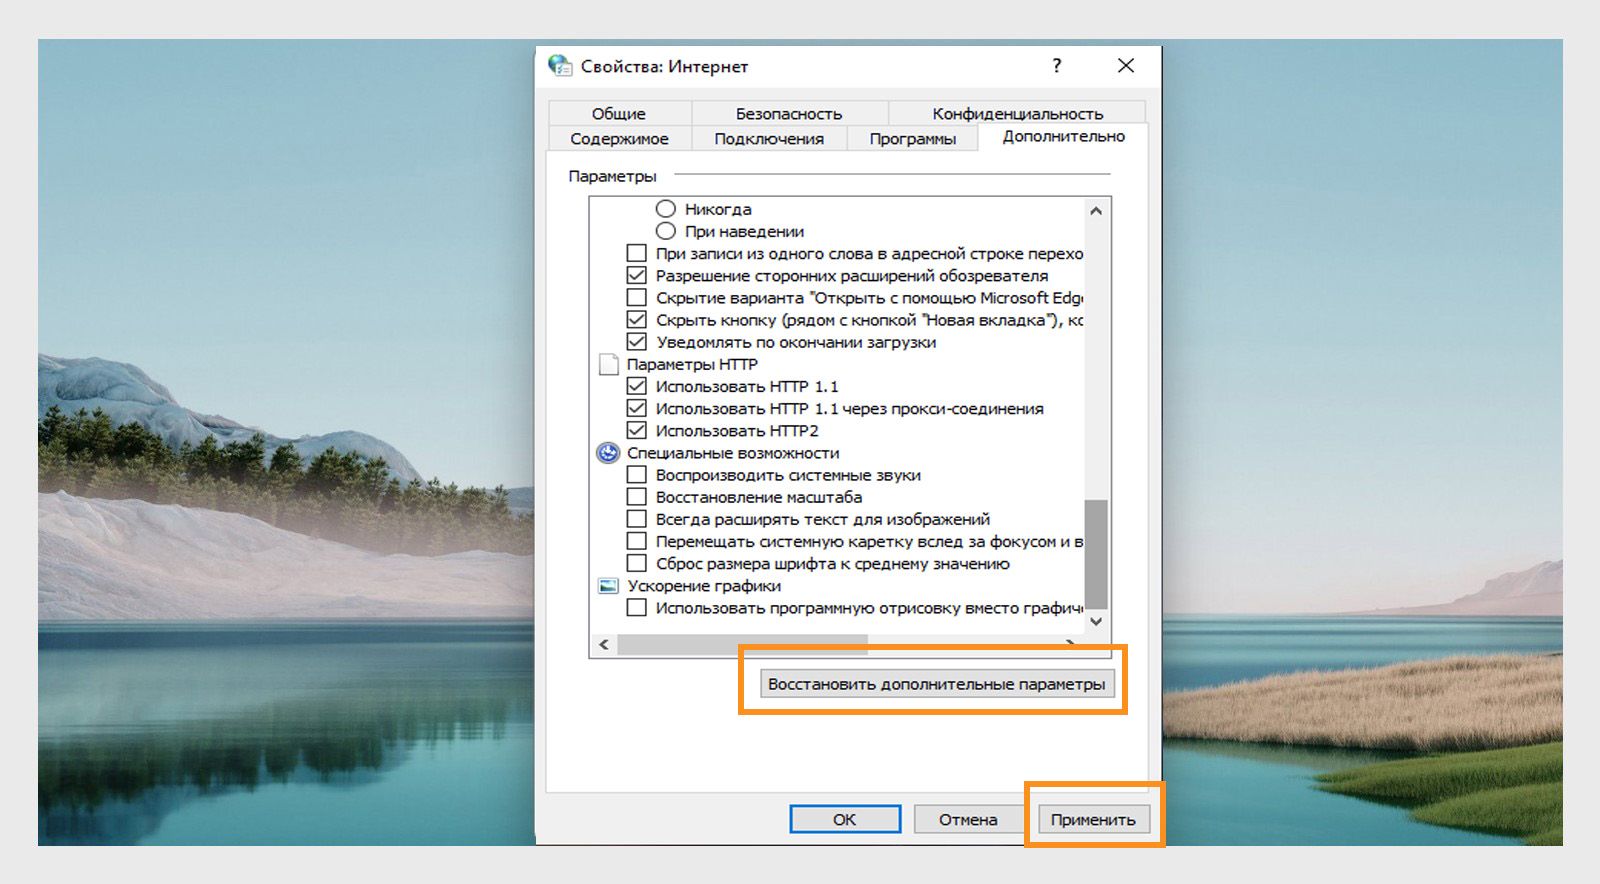Viewport: 1600px width, 884px height.
Task: Uncheck «Разрешение сторонних расширений обозревателя»
Action: click(x=636, y=275)
